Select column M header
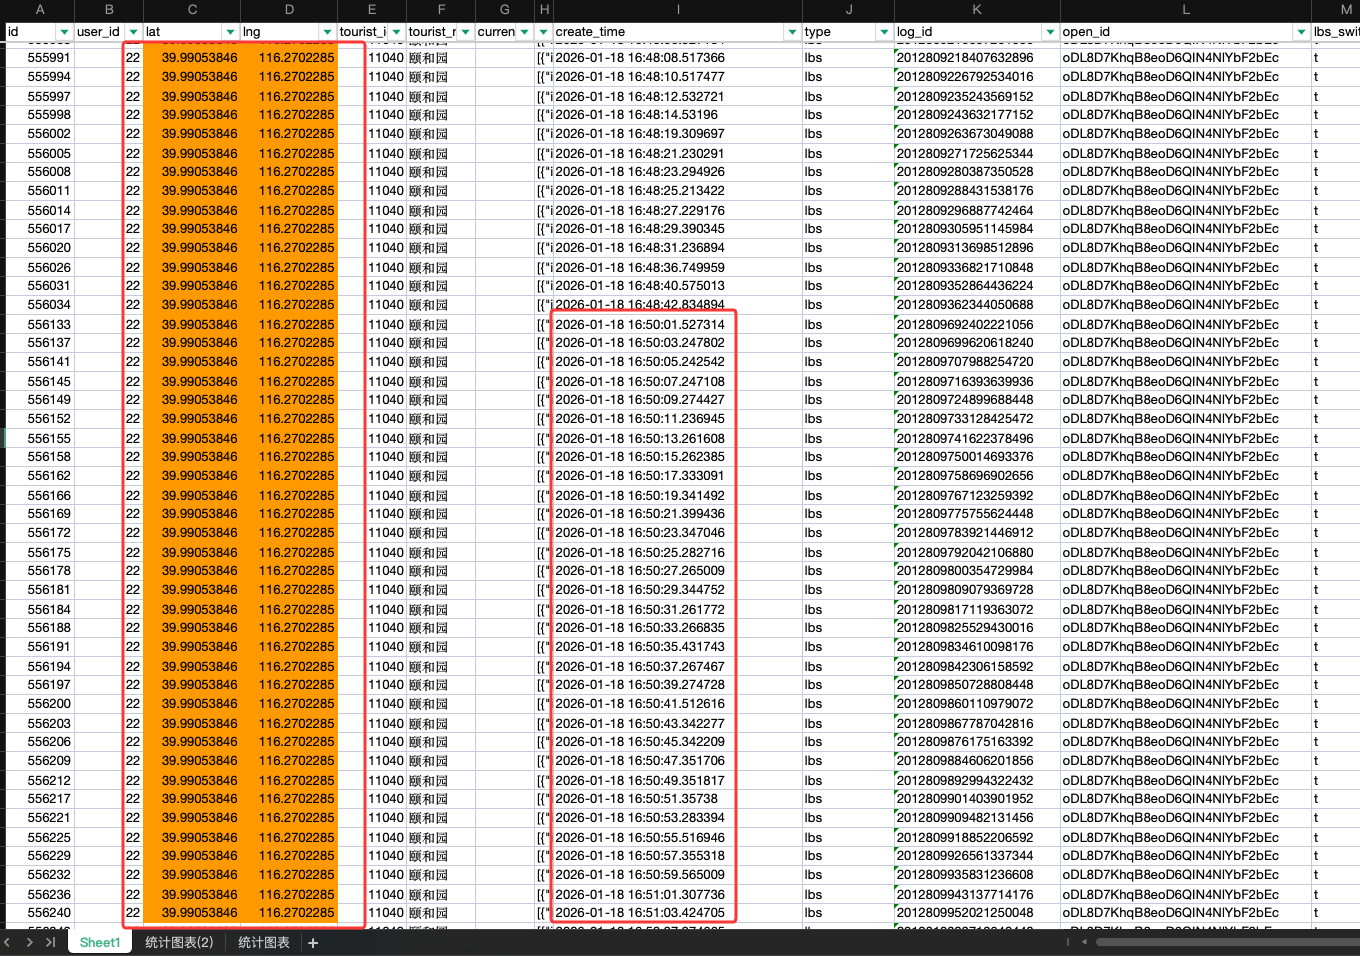This screenshot has height=956, width=1360. pos(1336,9)
